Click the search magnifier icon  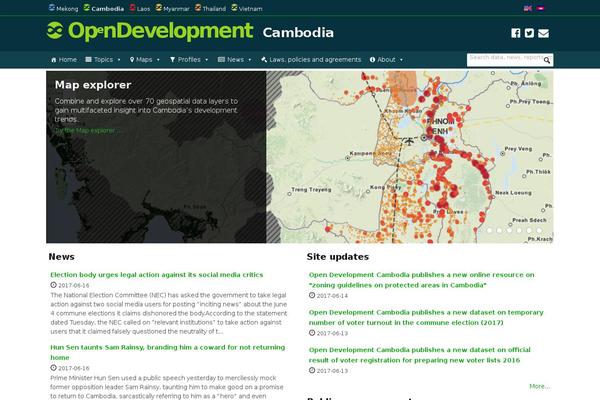(547, 60)
